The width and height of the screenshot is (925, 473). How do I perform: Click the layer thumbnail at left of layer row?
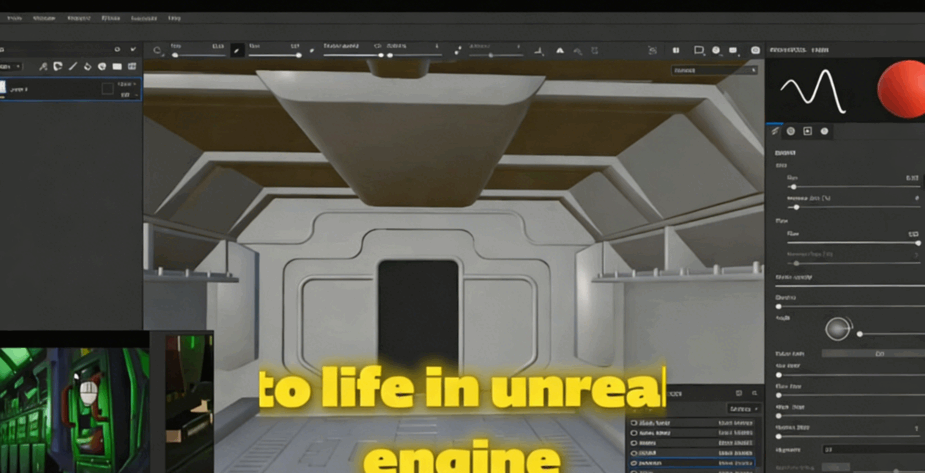coord(2,89)
